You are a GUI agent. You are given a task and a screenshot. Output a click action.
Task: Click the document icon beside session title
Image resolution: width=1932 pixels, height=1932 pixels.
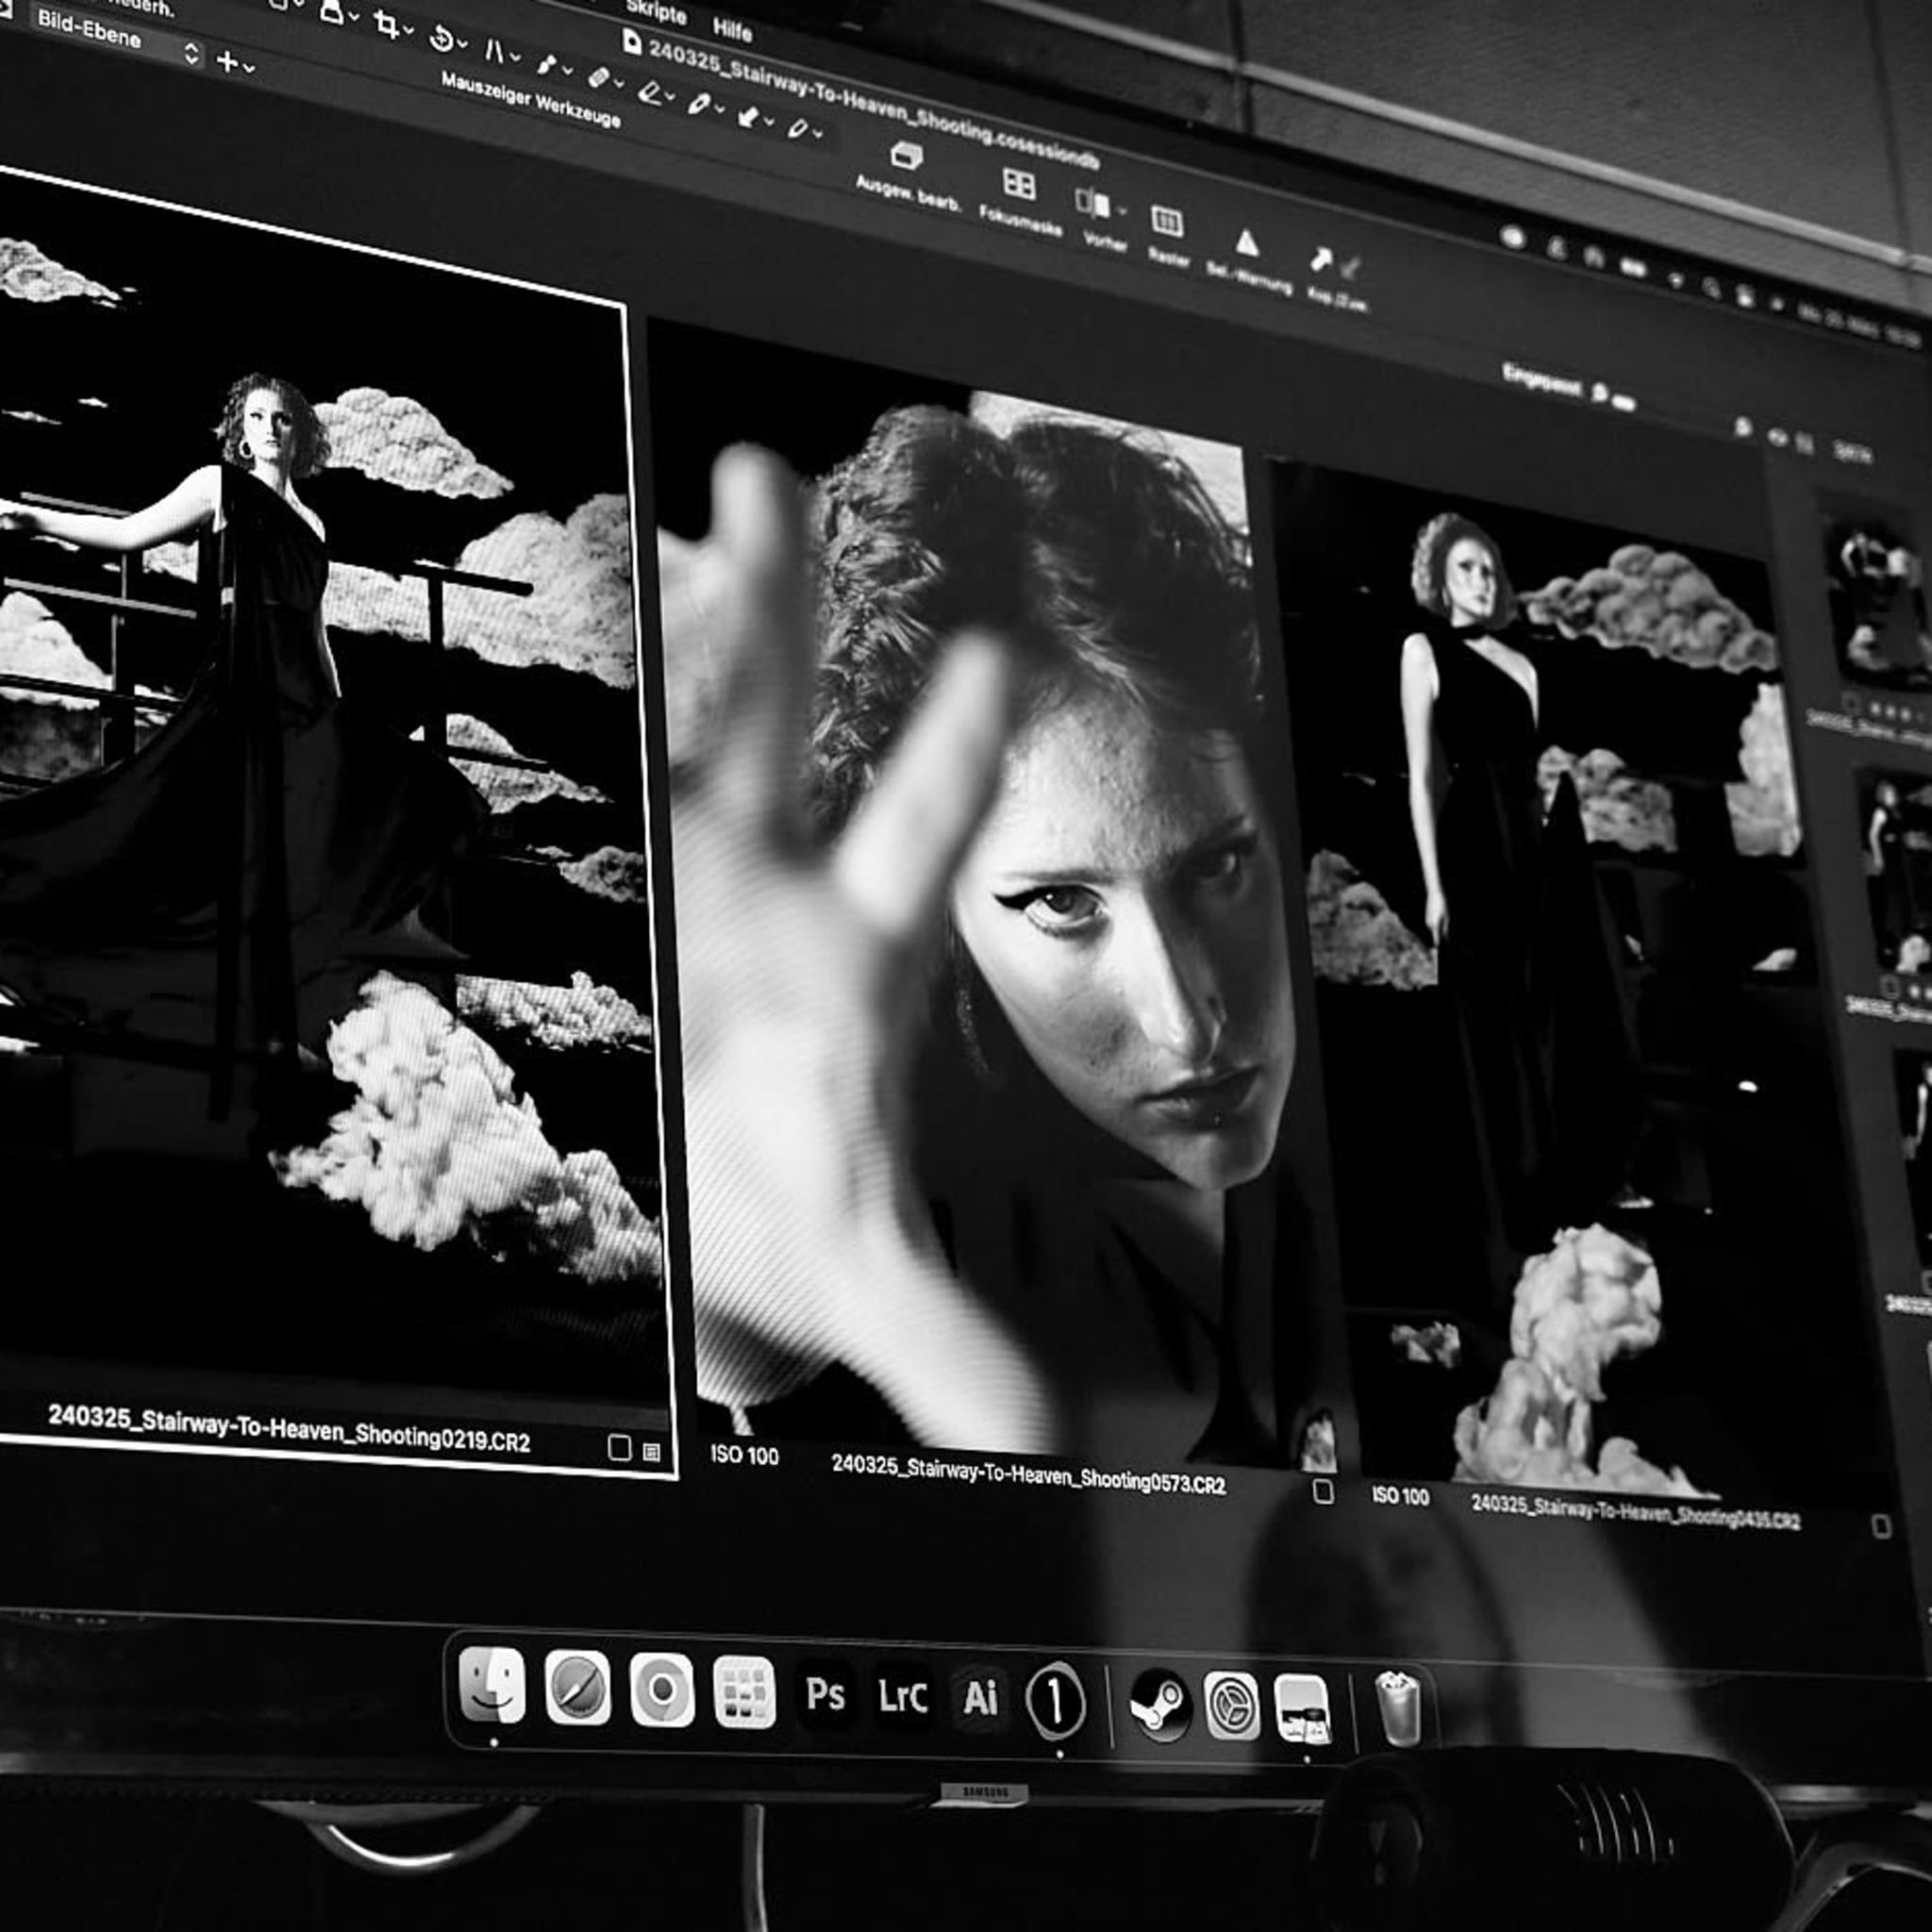(x=632, y=41)
